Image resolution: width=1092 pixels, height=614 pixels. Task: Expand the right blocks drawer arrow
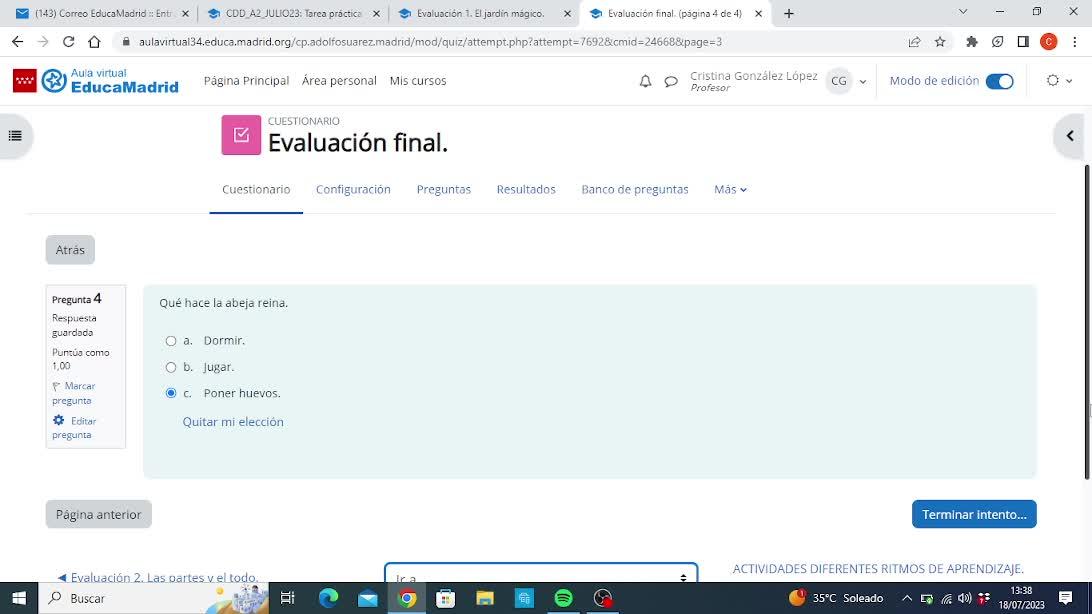click(x=1070, y=136)
